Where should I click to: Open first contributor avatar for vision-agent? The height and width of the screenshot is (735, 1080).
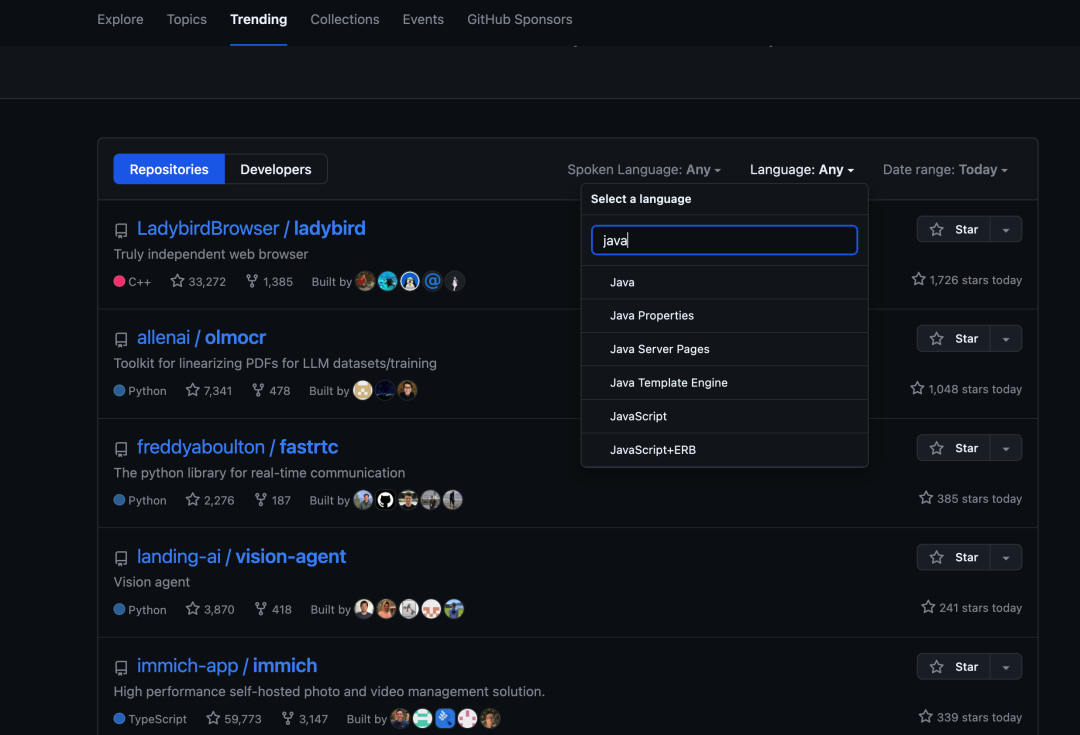pos(364,609)
